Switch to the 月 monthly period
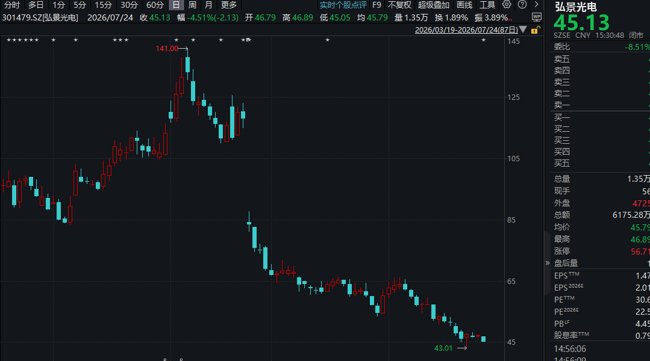The height and width of the screenshot is (361, 650). point(208,5)
